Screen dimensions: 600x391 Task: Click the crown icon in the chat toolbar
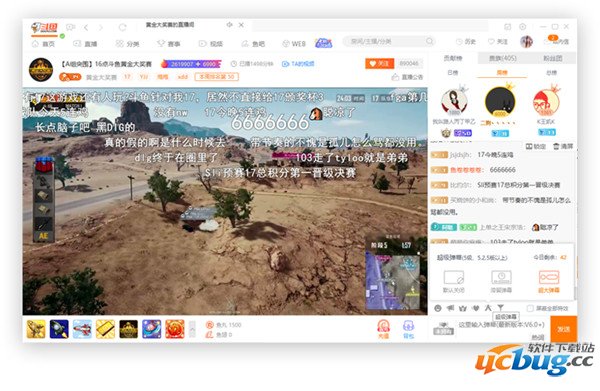463,308
